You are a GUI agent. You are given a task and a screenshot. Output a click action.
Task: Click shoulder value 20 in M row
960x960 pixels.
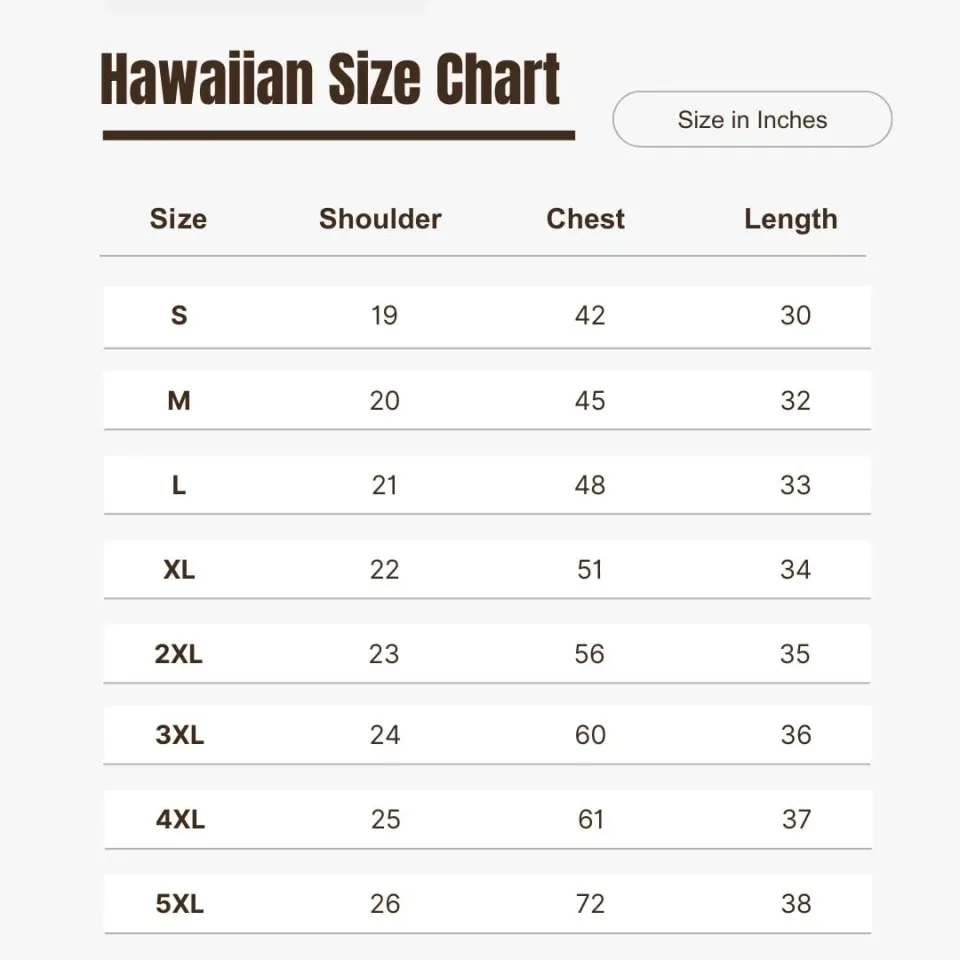coord(384,401)
